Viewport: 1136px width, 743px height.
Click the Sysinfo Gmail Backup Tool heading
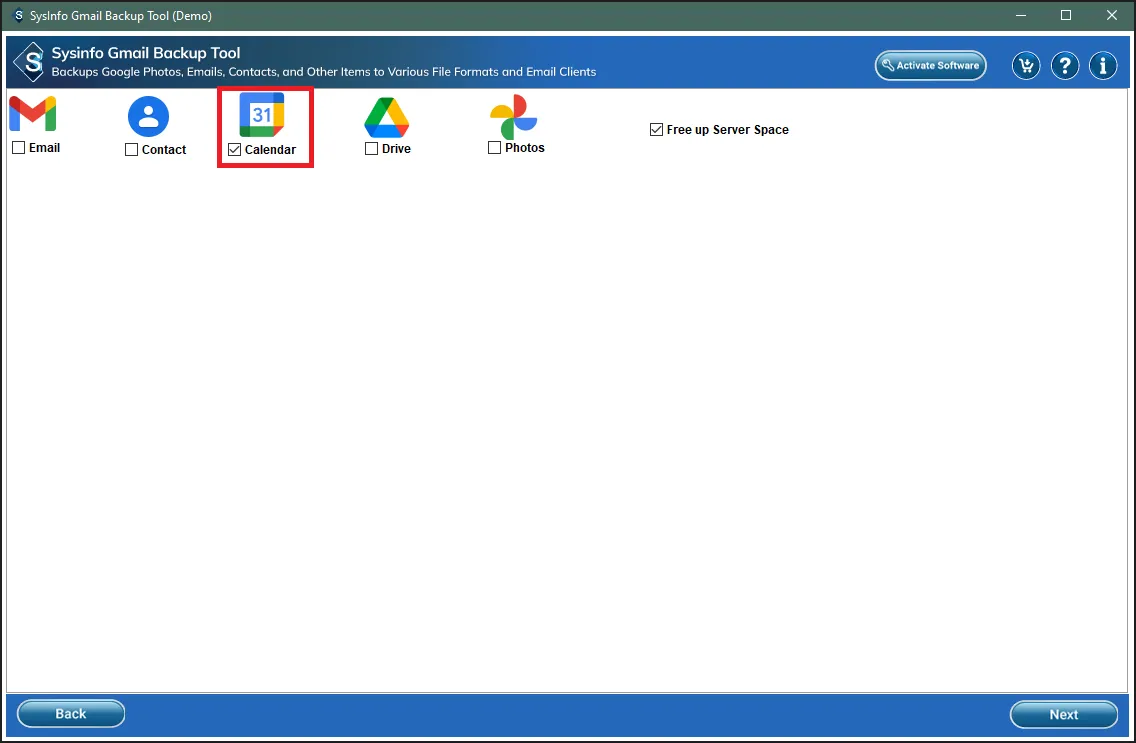[x=146, y=53]
